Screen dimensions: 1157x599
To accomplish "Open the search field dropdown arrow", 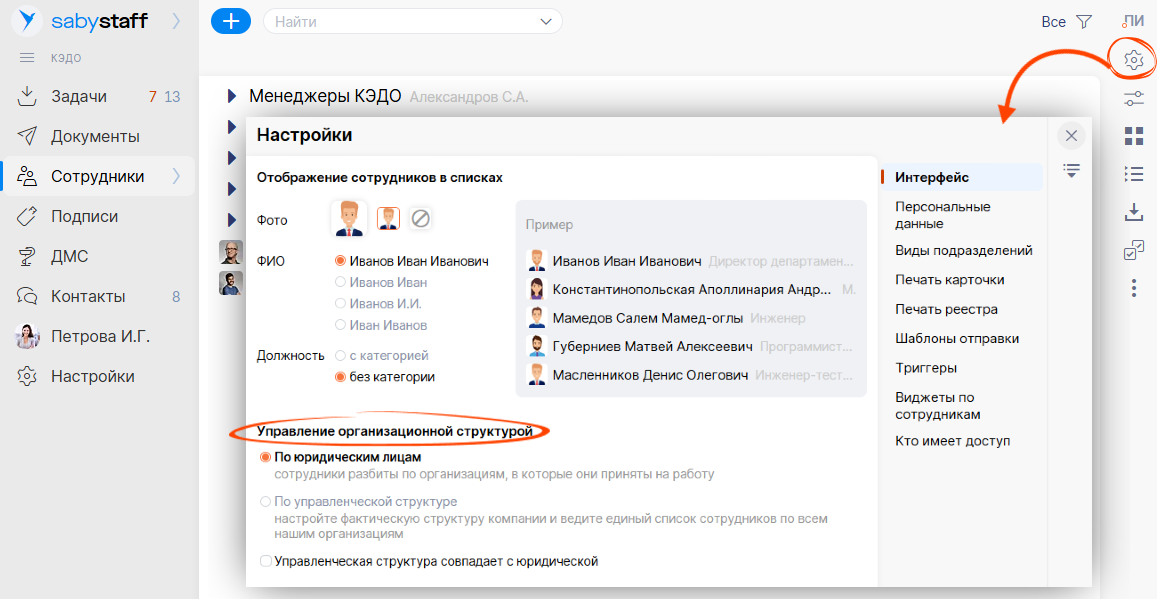I will coord(546,21).
